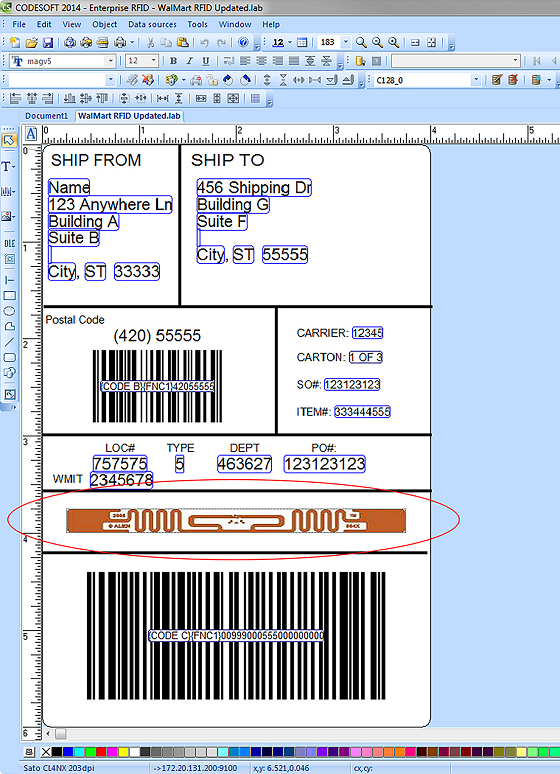Select the Text tool in sidebar
The width and height of the screenshot is (560, 774).
coord(7,166)
